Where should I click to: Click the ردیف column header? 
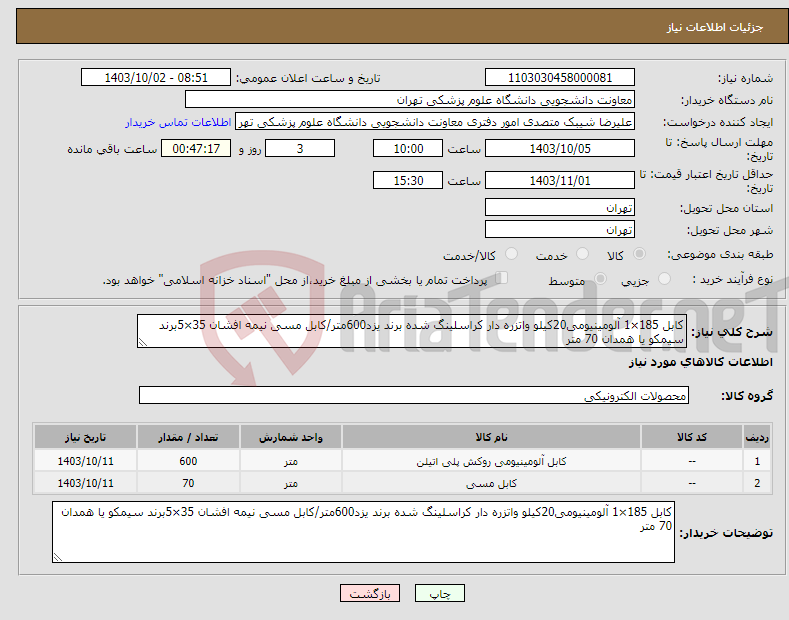(757, 437)
